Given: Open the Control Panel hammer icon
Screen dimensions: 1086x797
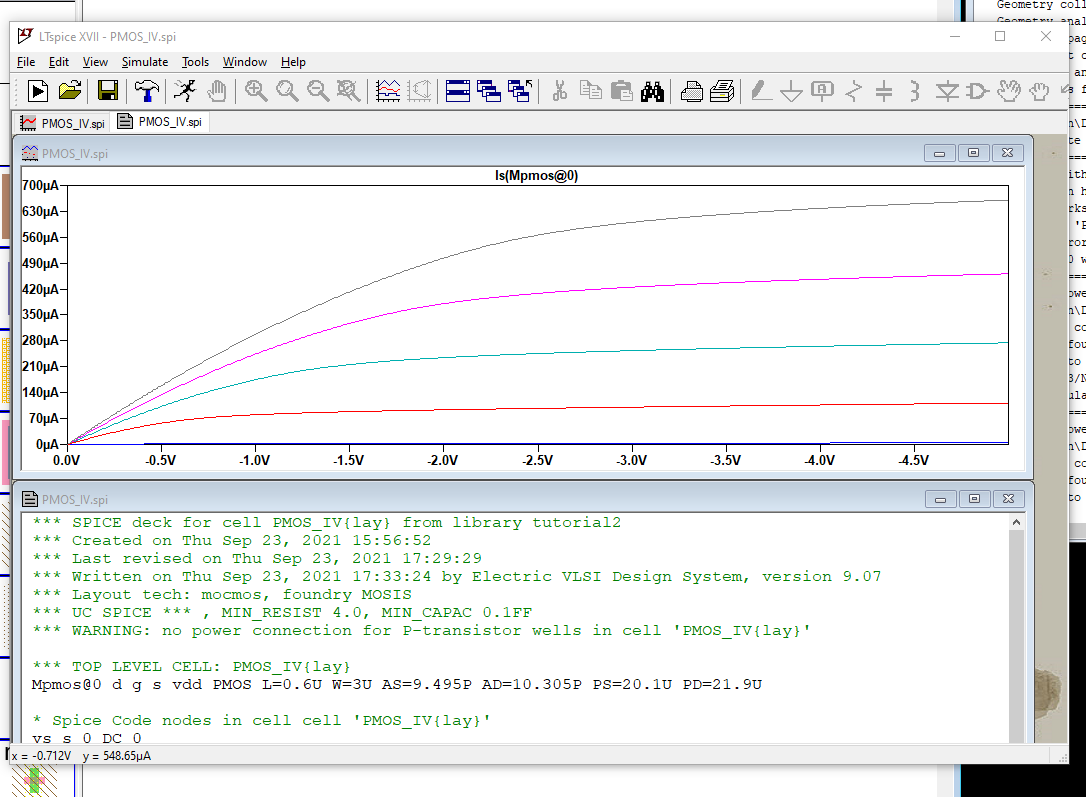Looking at the screenshot, I should click(146, 91).
